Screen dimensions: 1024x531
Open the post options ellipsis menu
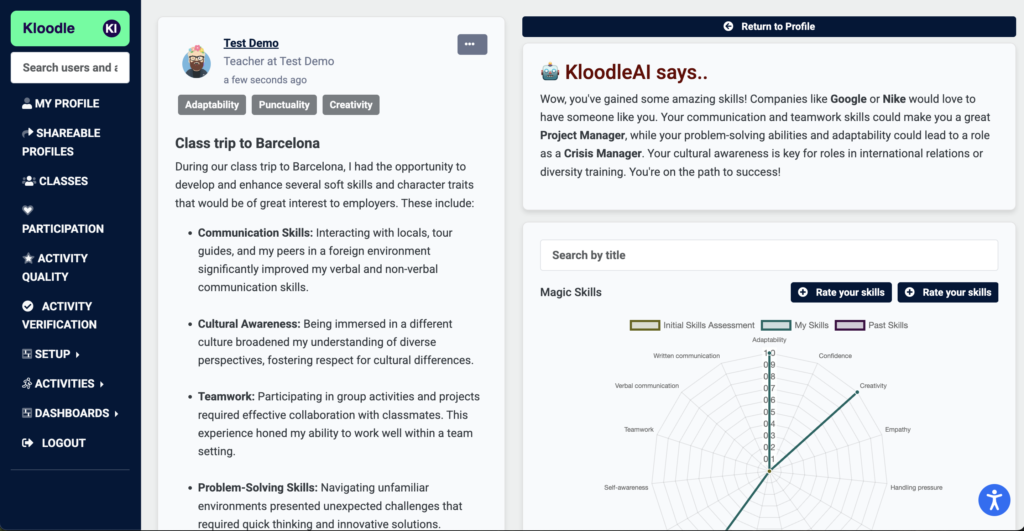(x=472, y=44)
